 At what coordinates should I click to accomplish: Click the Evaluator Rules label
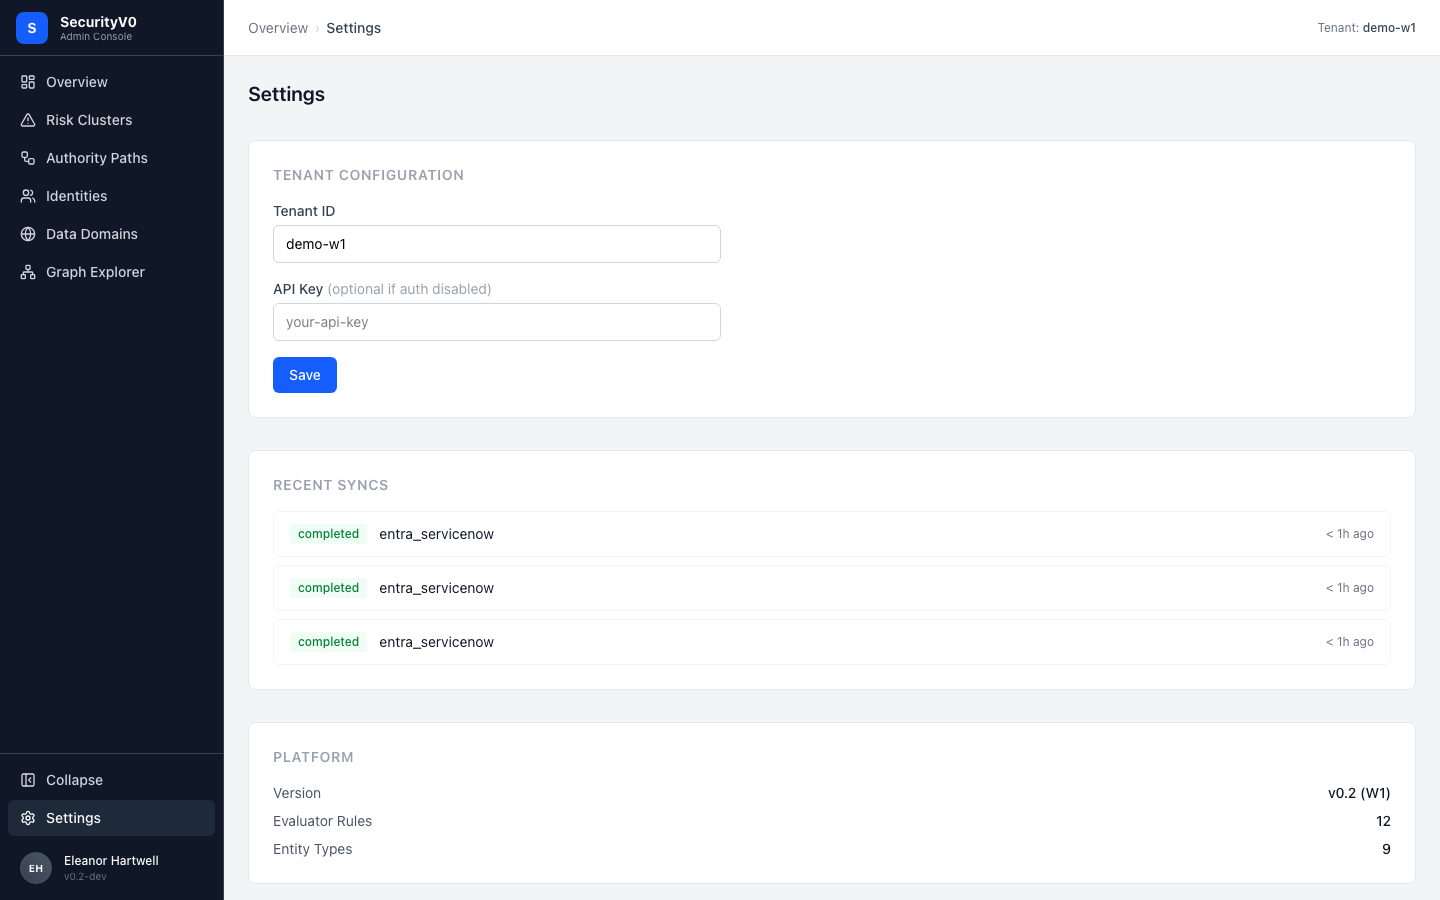(x=322, y=821)
